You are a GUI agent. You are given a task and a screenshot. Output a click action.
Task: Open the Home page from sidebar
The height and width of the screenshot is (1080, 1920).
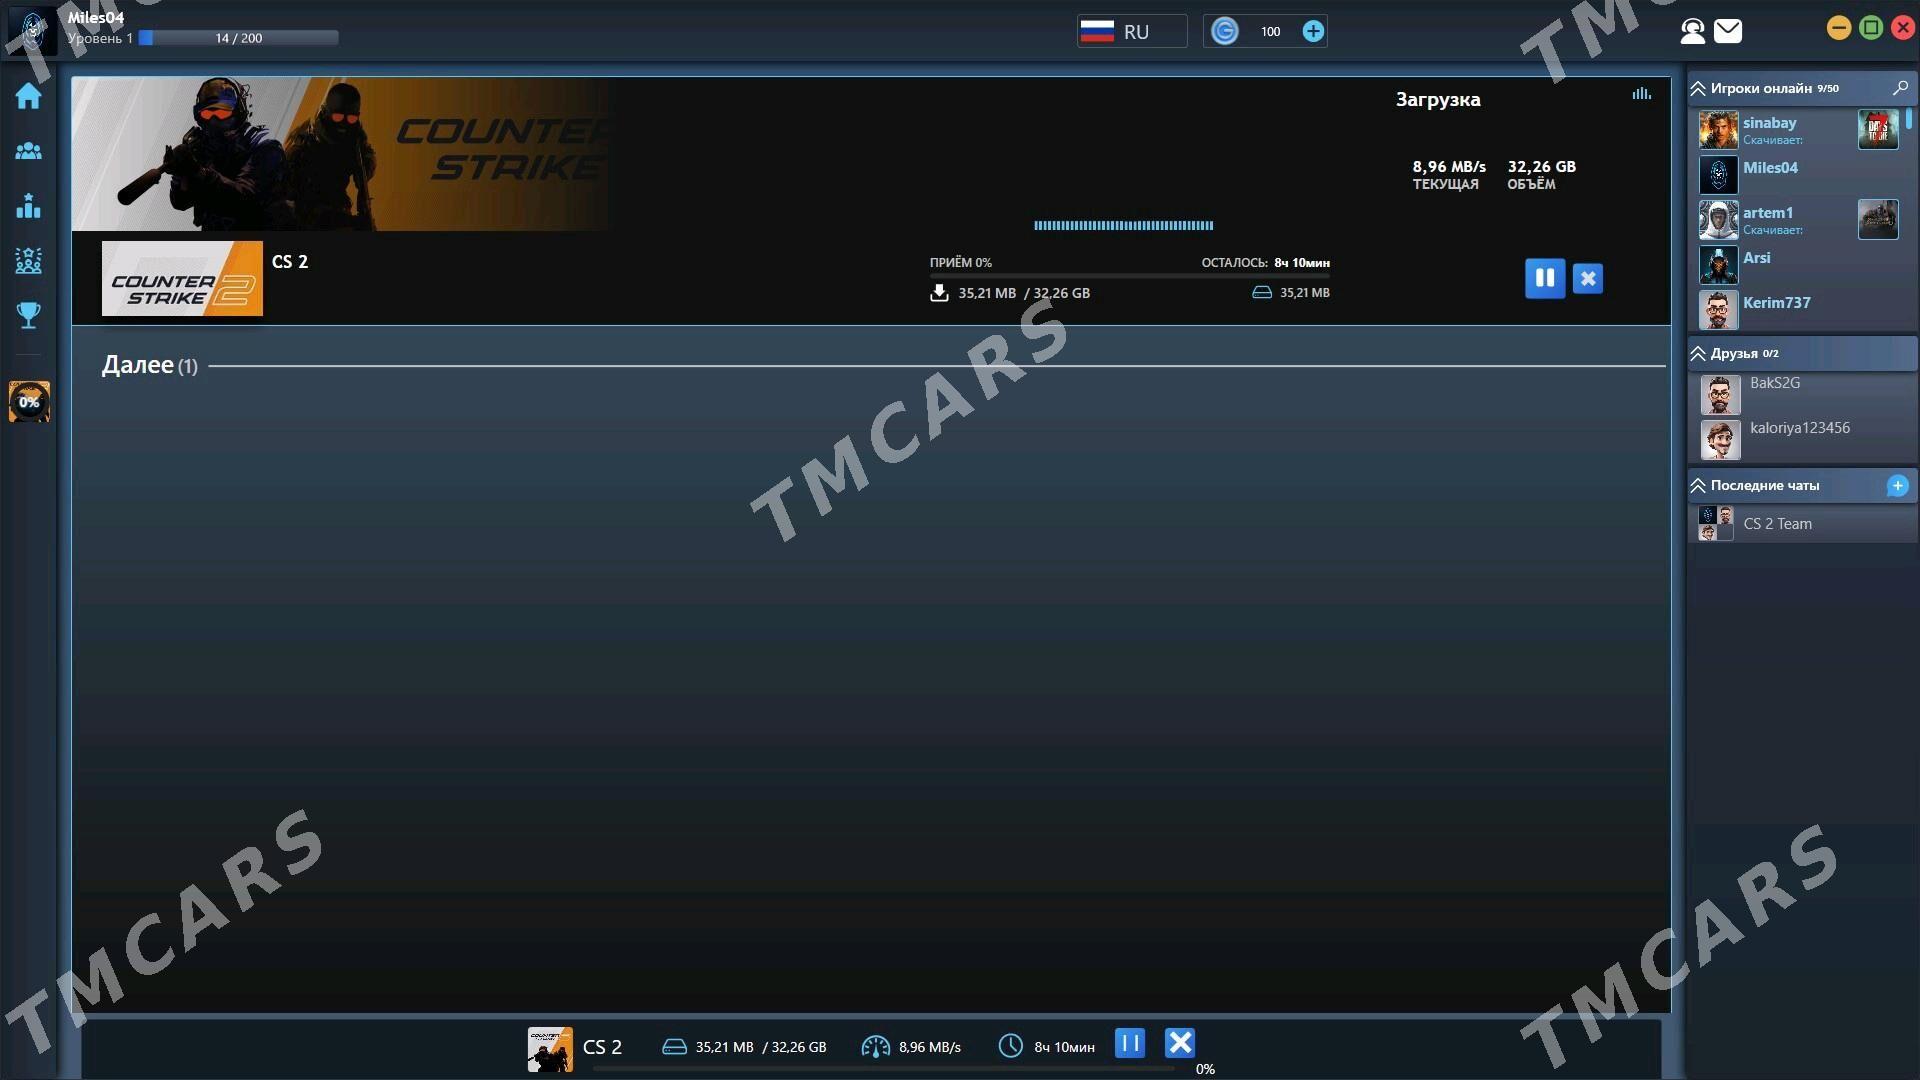[28, 96]
